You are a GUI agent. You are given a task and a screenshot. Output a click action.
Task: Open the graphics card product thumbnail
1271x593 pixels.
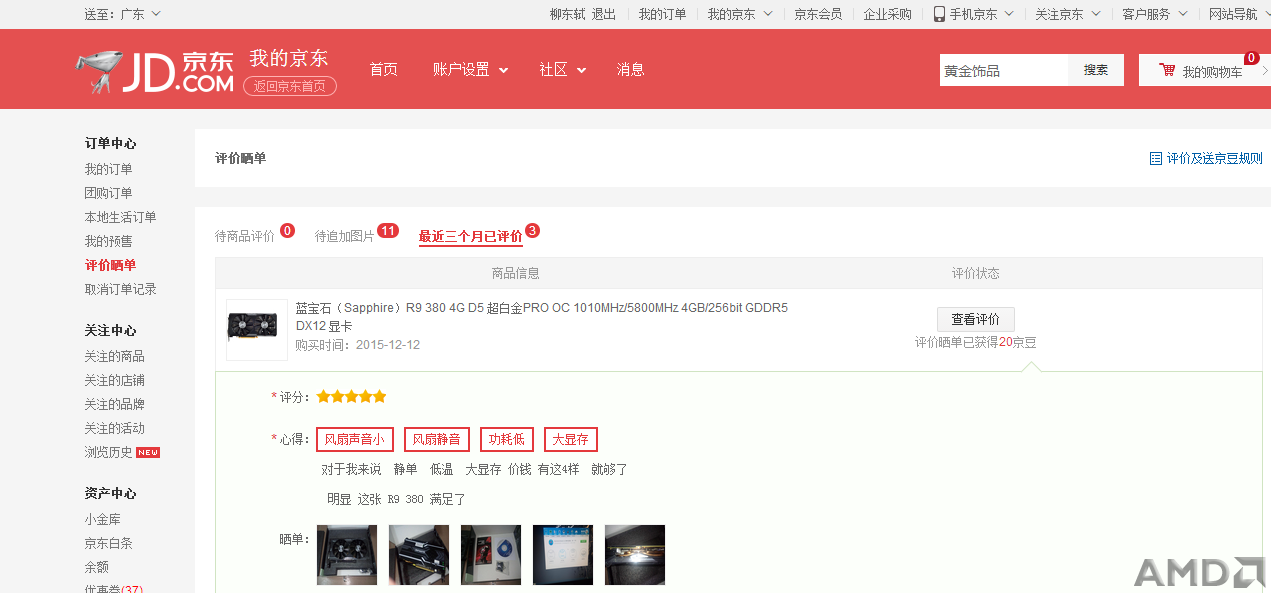(257, 329)
